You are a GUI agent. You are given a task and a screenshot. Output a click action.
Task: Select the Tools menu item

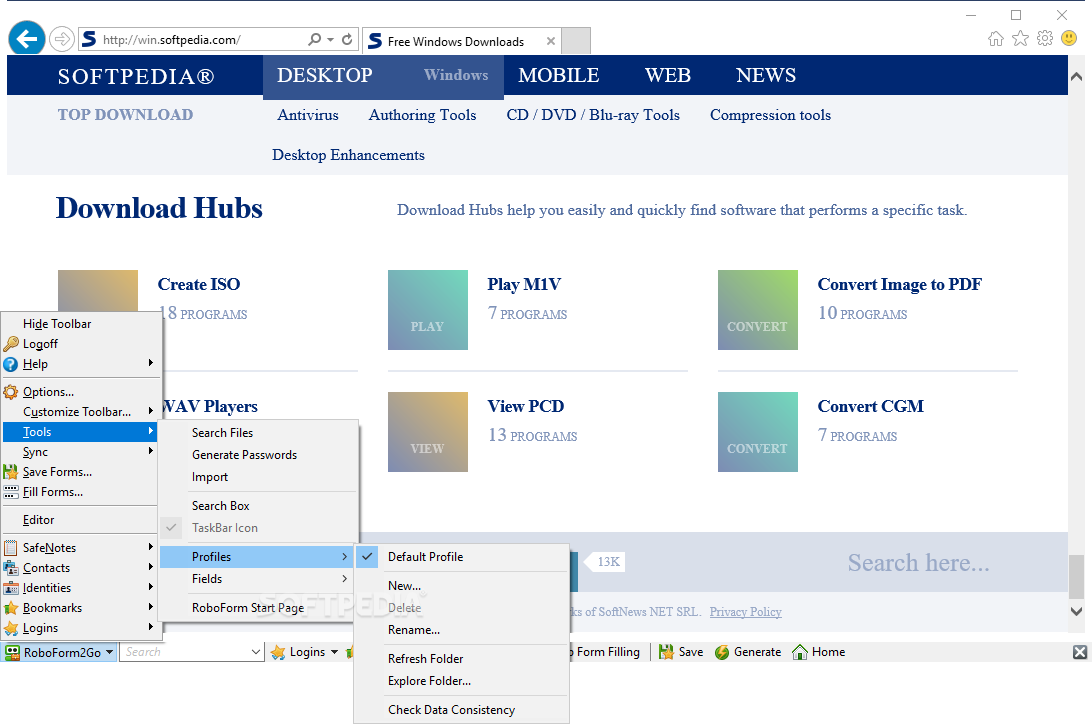pyautogui.click(x=80, y=432)
